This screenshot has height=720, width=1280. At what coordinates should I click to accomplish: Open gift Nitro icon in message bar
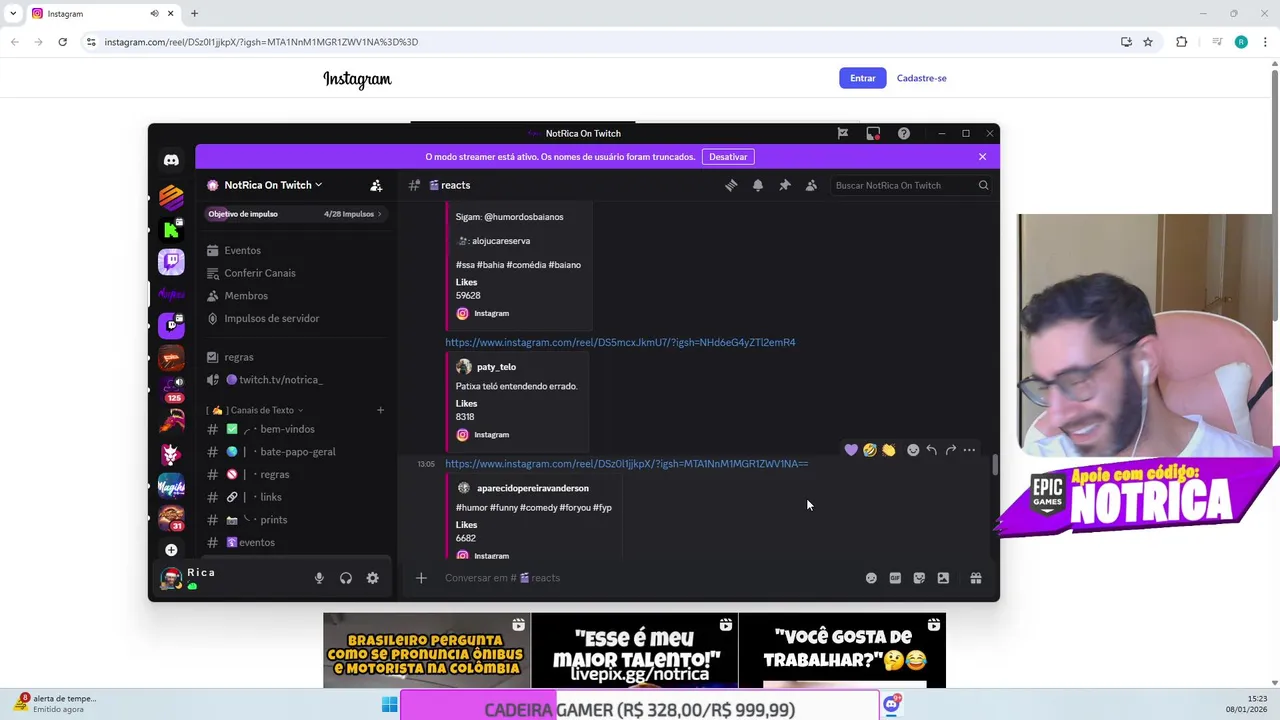976,578
